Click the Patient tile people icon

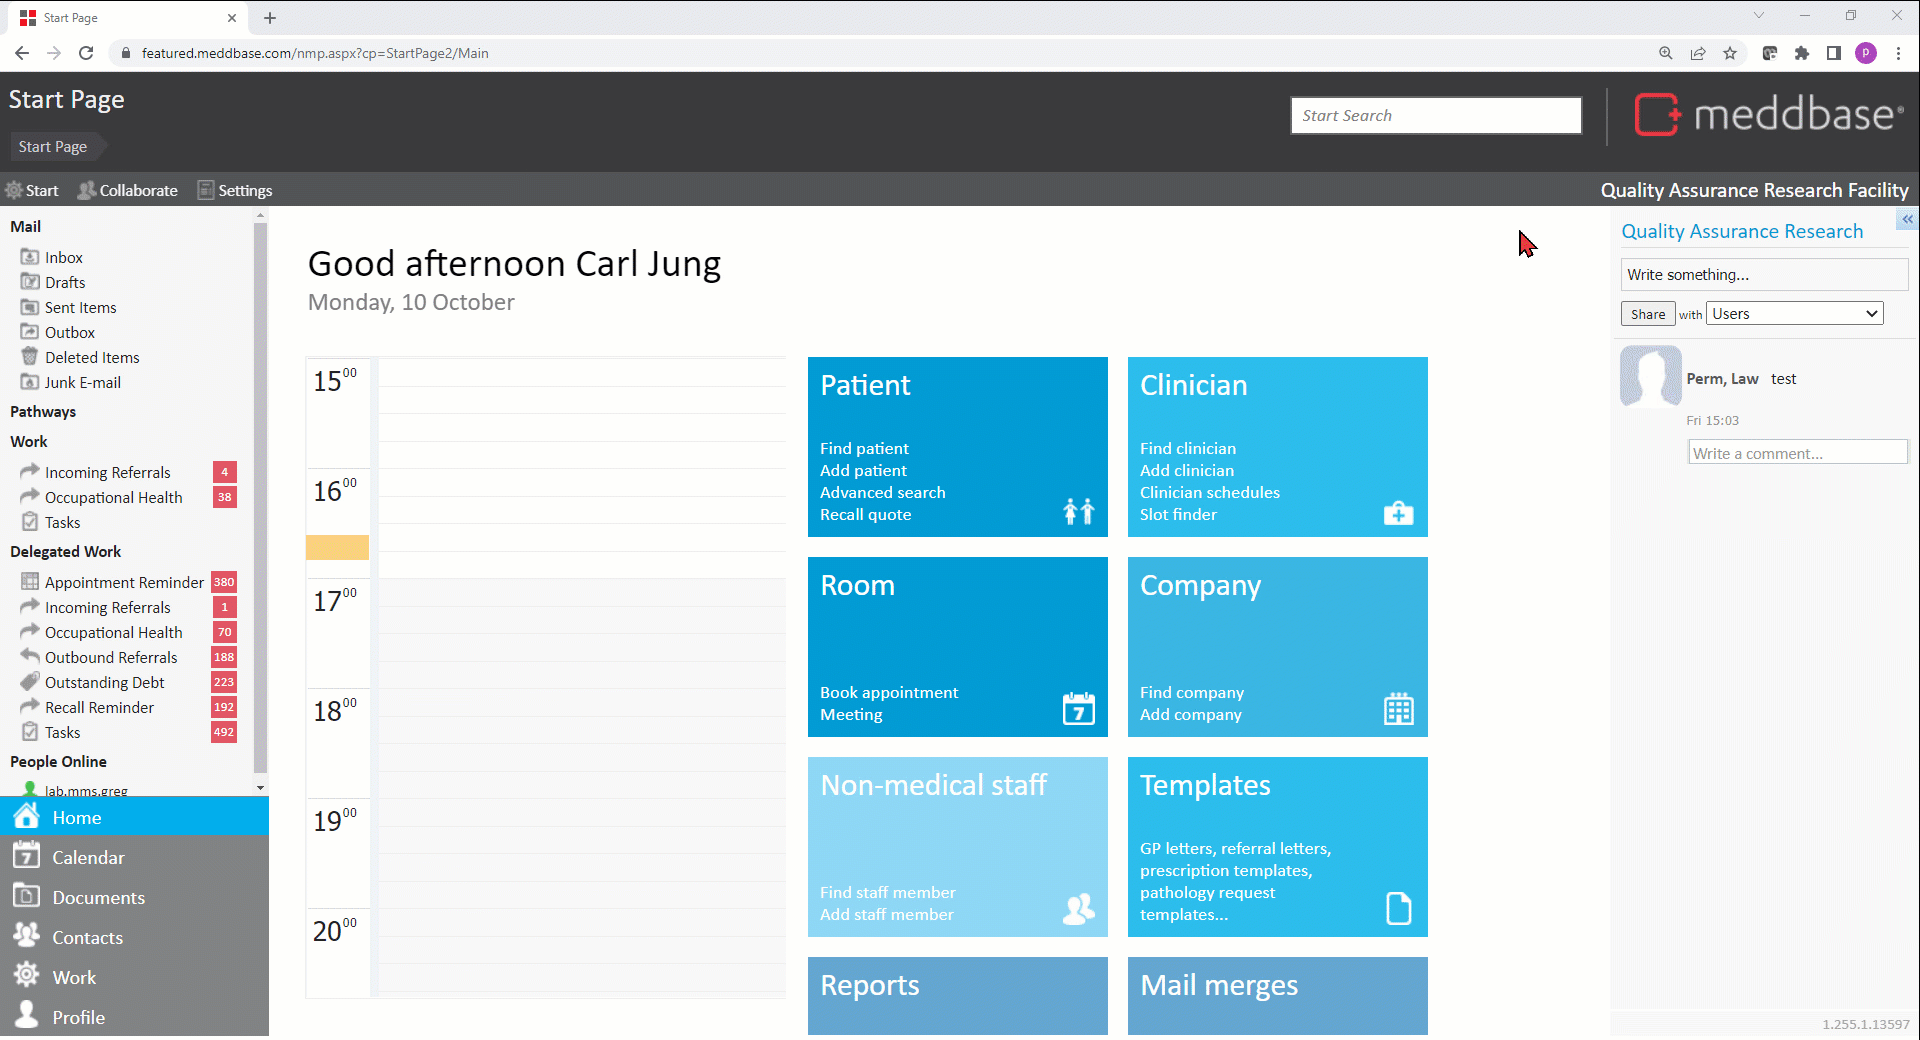pyautogui.click(x=1078, y=511)
